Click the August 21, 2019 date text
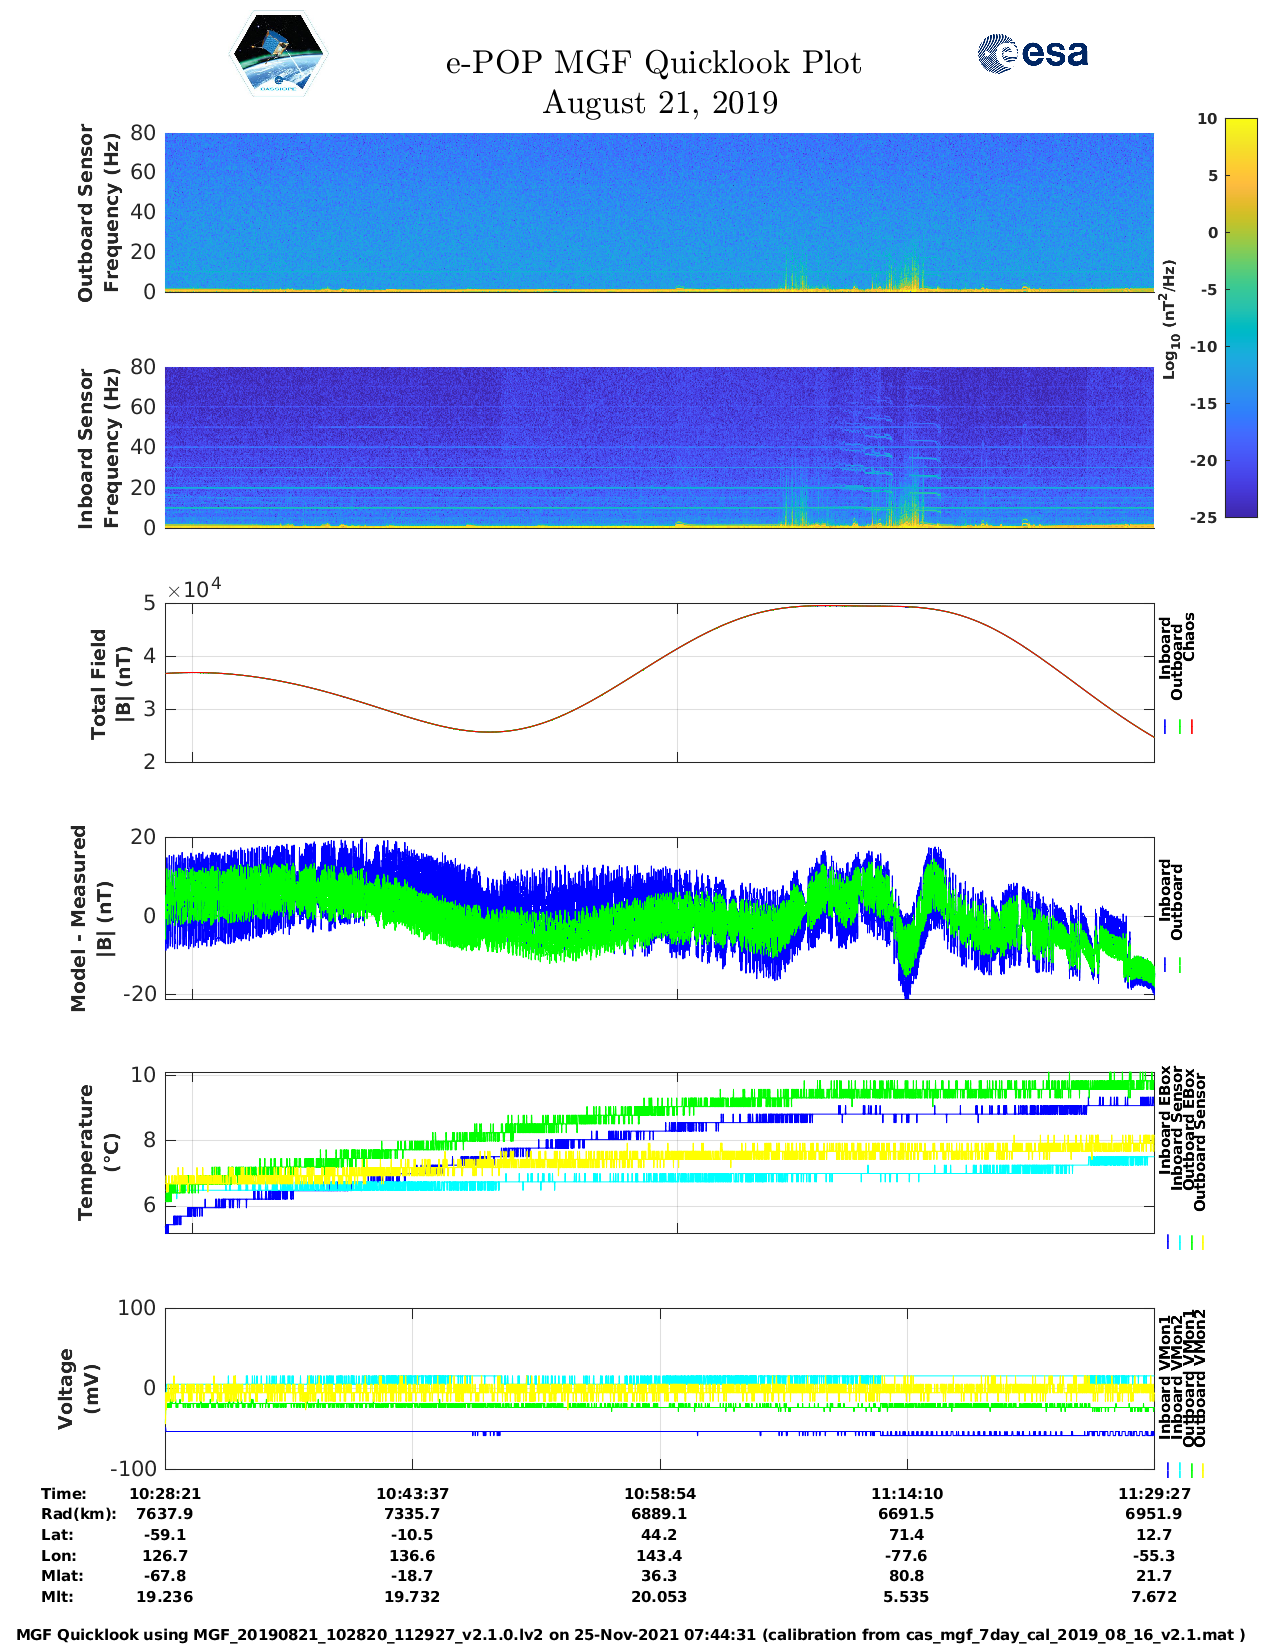This screenshot has height=1650, width=1275. [659, 103]
